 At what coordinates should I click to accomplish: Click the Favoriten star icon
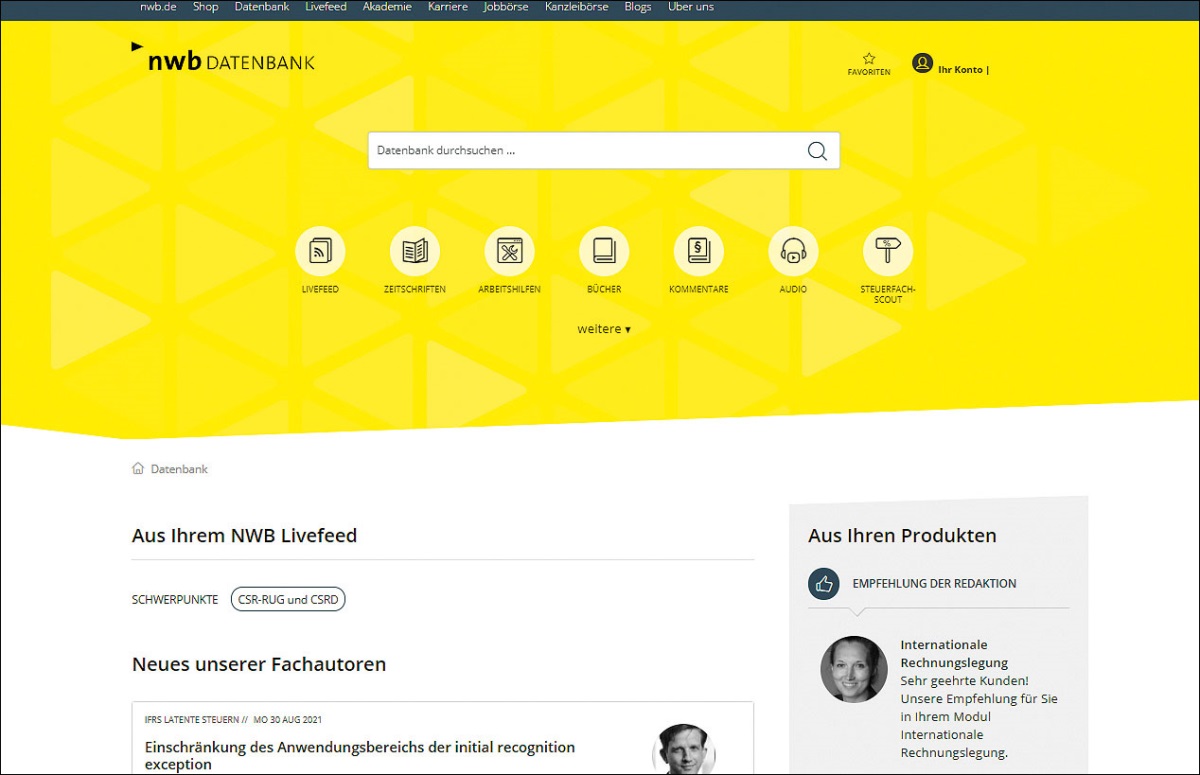(x=869, y=59)
